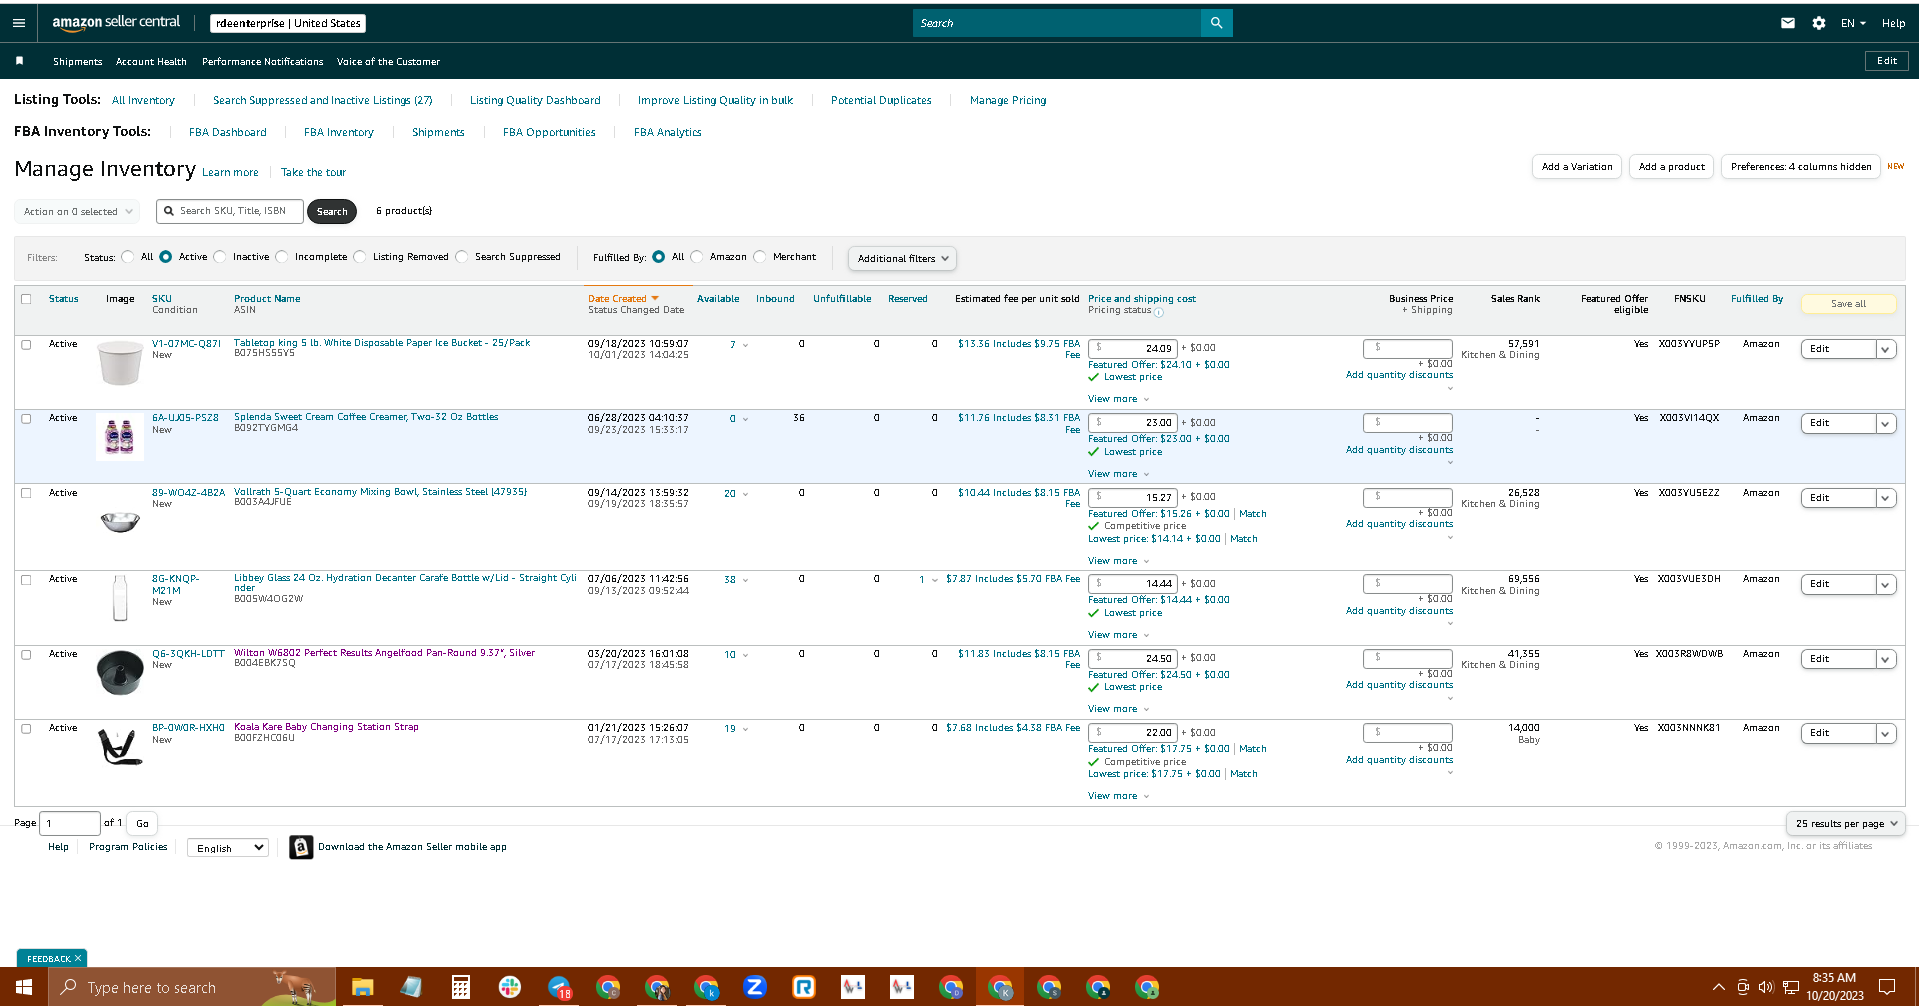
Task: Open the Windows Start menu
Action: coord(24,987)
